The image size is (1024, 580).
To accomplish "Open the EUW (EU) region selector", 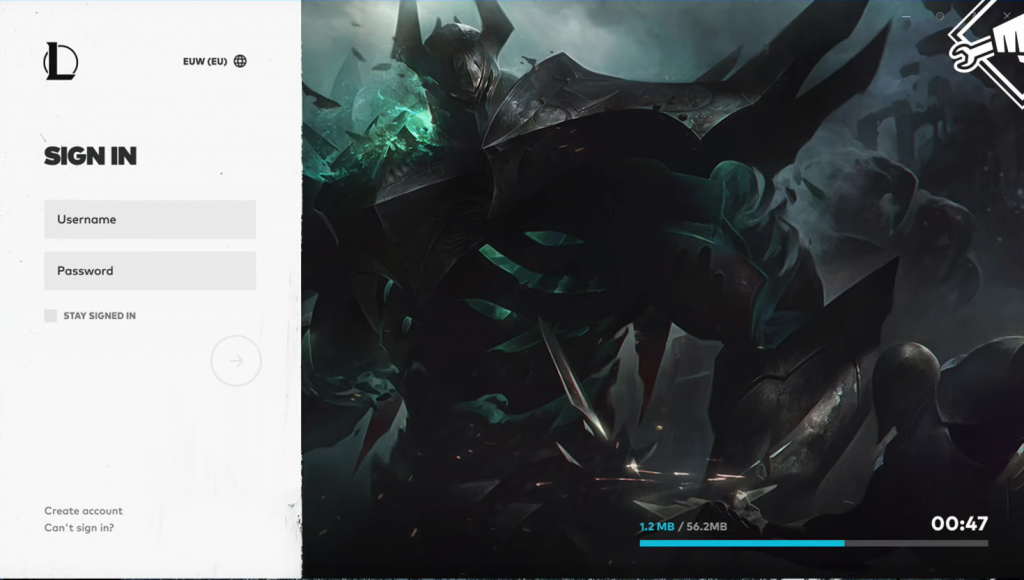I will (x=204, y=61).
